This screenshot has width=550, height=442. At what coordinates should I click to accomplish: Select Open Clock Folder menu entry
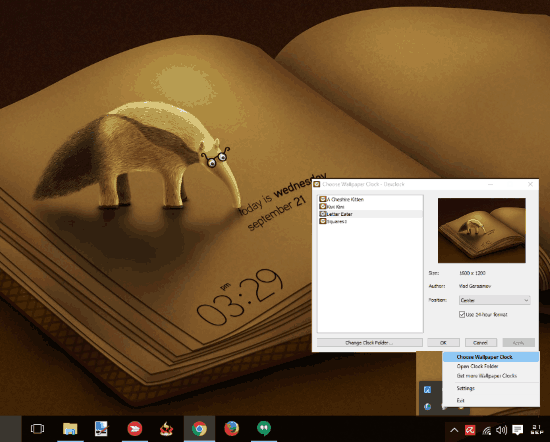pos(491,366)
